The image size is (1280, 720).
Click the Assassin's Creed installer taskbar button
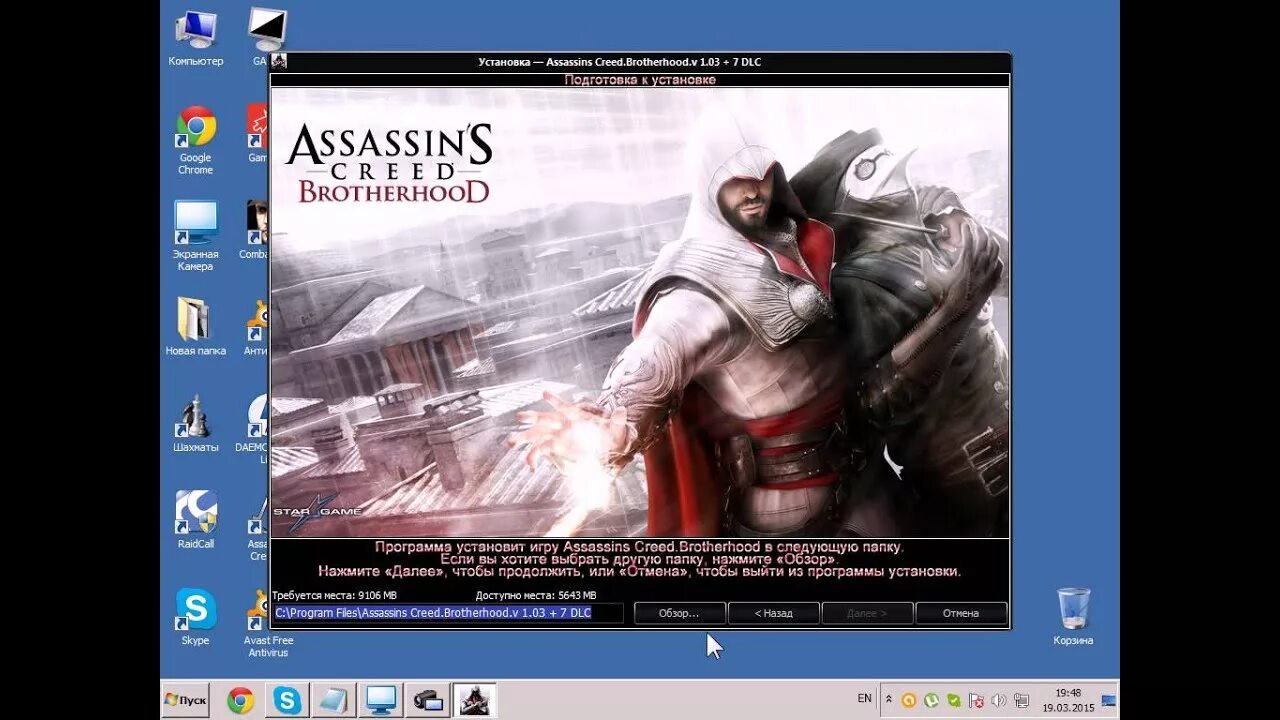click(x=474, y=700)
